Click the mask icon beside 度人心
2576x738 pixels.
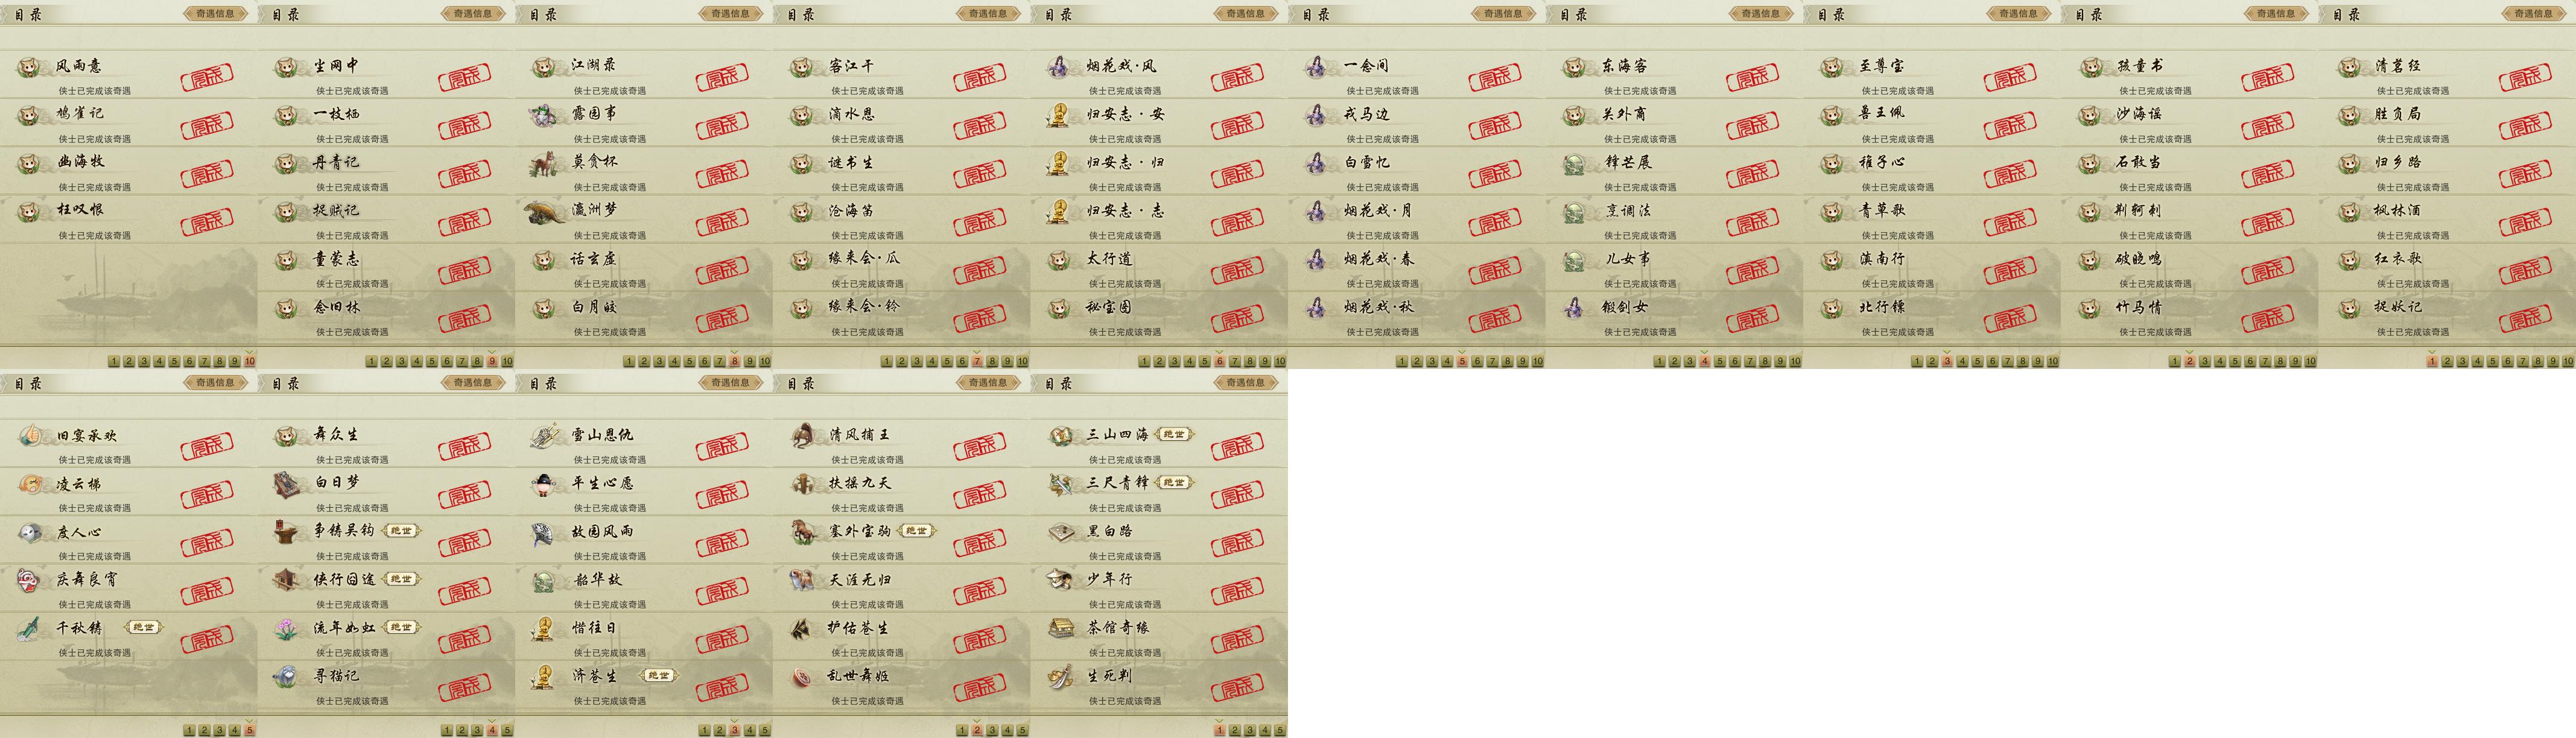30,532
